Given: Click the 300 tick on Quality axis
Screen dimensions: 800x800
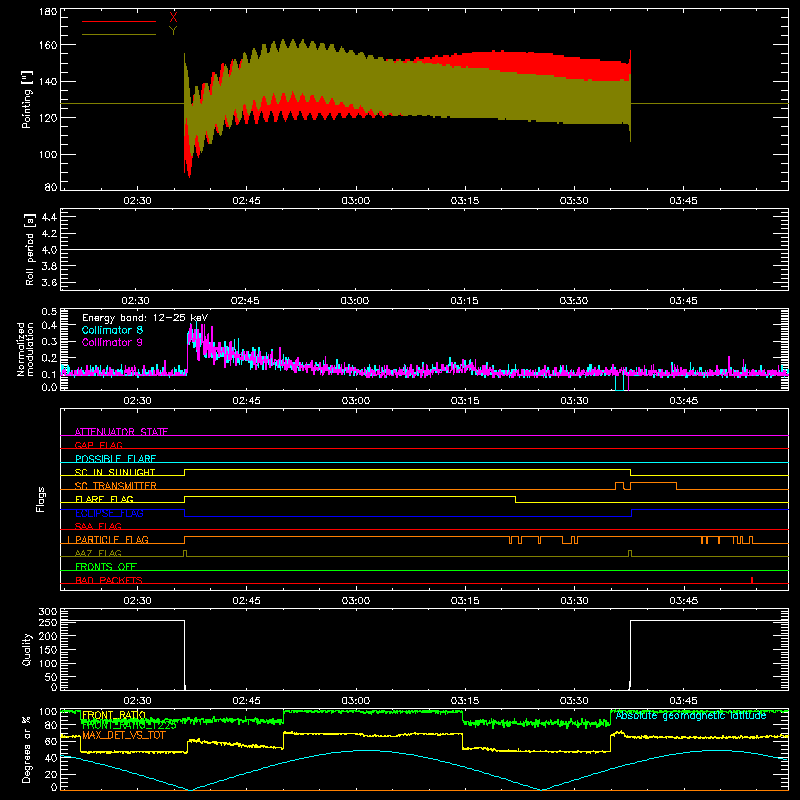Looking at the screenshot, I should (48, 612).
